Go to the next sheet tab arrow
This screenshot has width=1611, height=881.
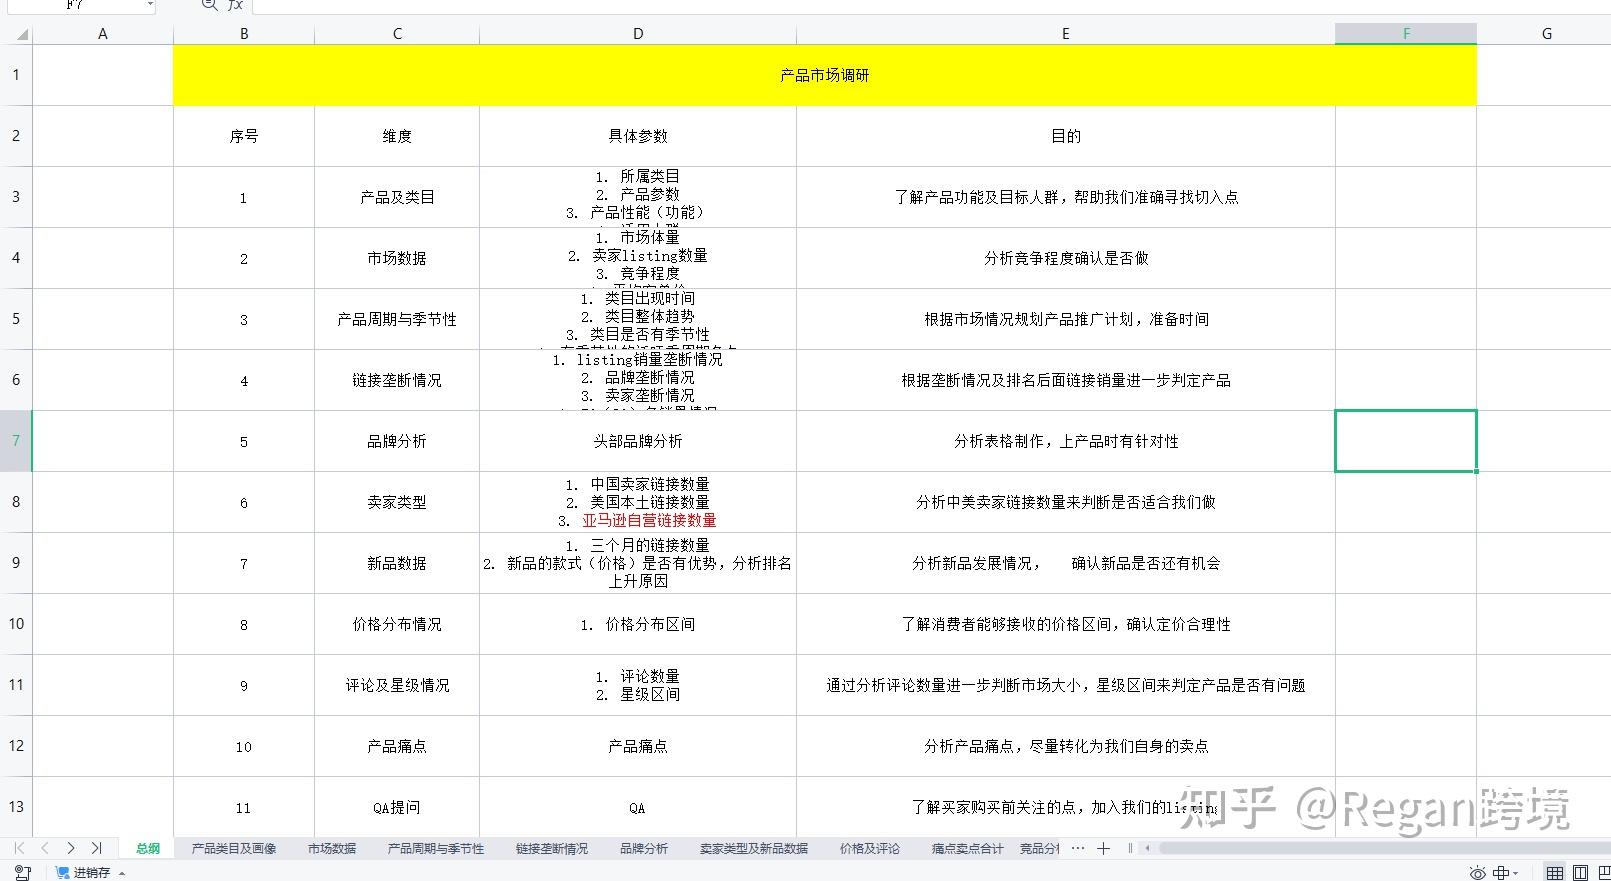[70, 848]
